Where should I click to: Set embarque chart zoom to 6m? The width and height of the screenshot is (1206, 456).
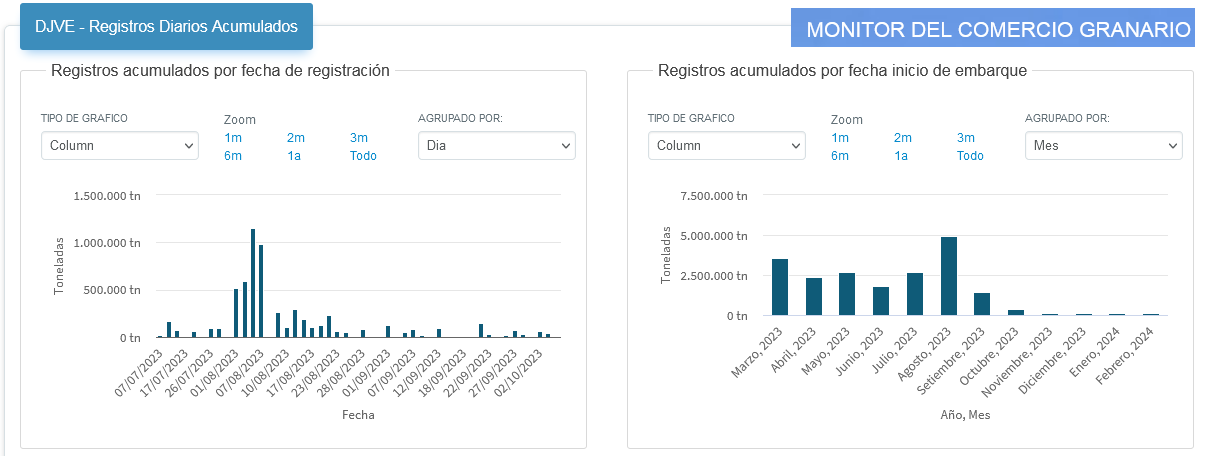point(840,156)
